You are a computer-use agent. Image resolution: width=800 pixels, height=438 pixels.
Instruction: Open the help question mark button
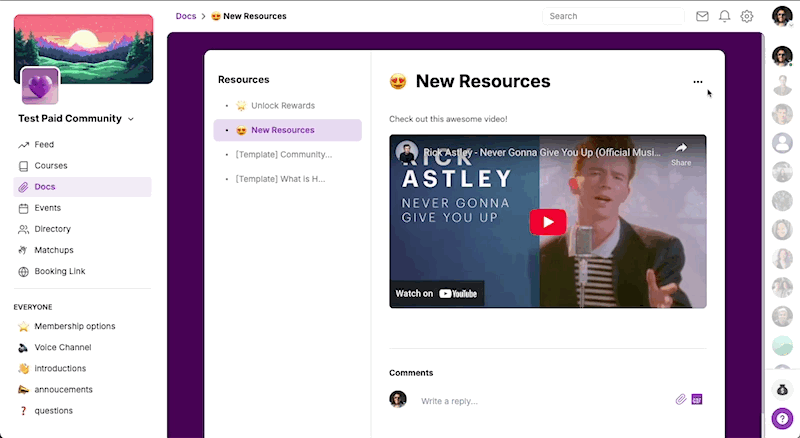click(x=782, y=419)
